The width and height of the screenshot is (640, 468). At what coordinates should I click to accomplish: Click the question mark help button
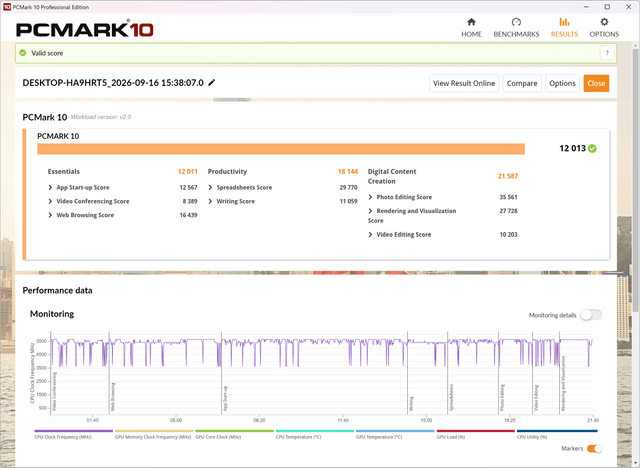pyautogui.click(x=607, y=53)
